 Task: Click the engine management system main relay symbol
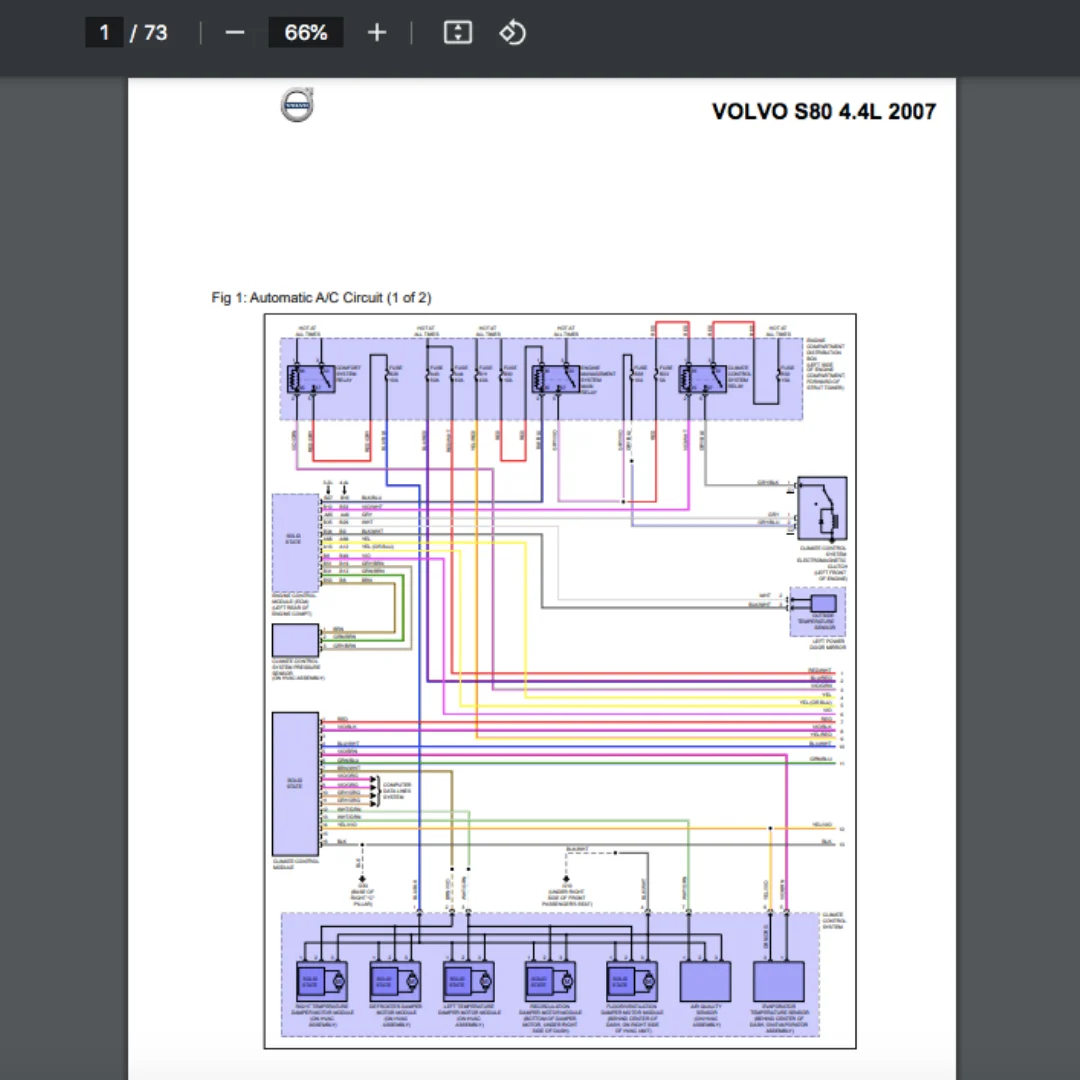556,379
